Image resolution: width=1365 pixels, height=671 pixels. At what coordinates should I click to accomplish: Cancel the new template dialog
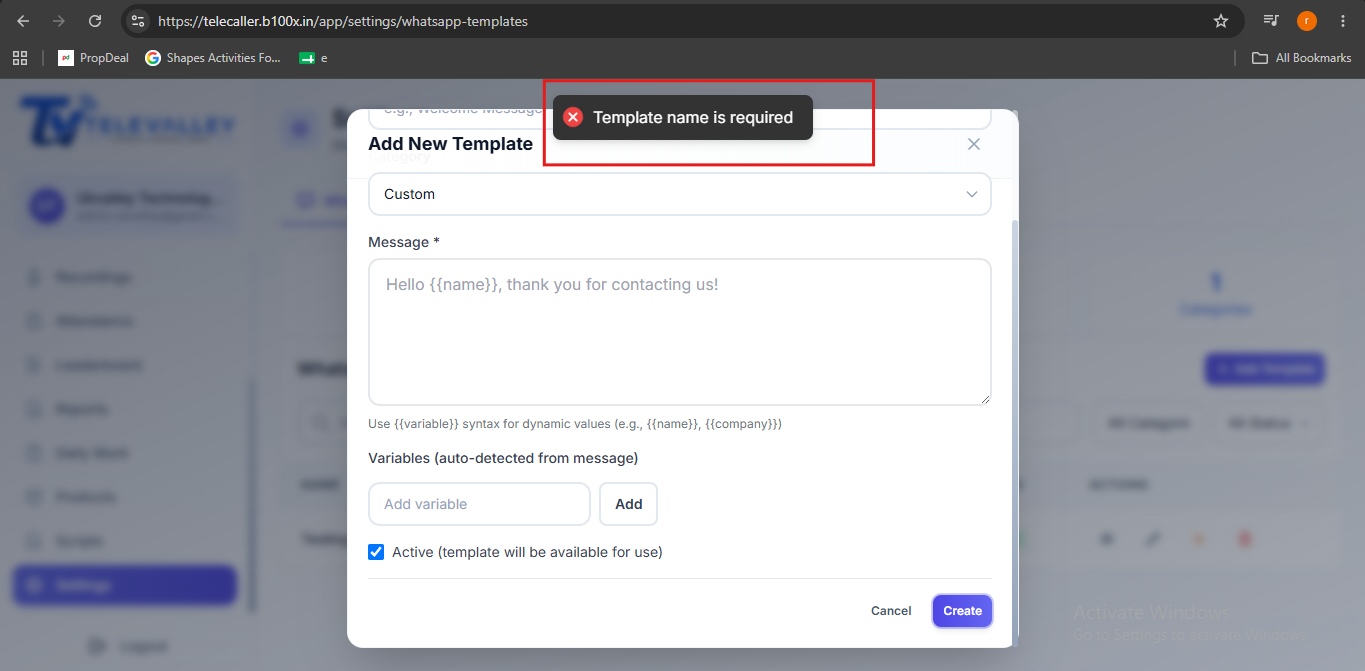[x=891, y=611]
